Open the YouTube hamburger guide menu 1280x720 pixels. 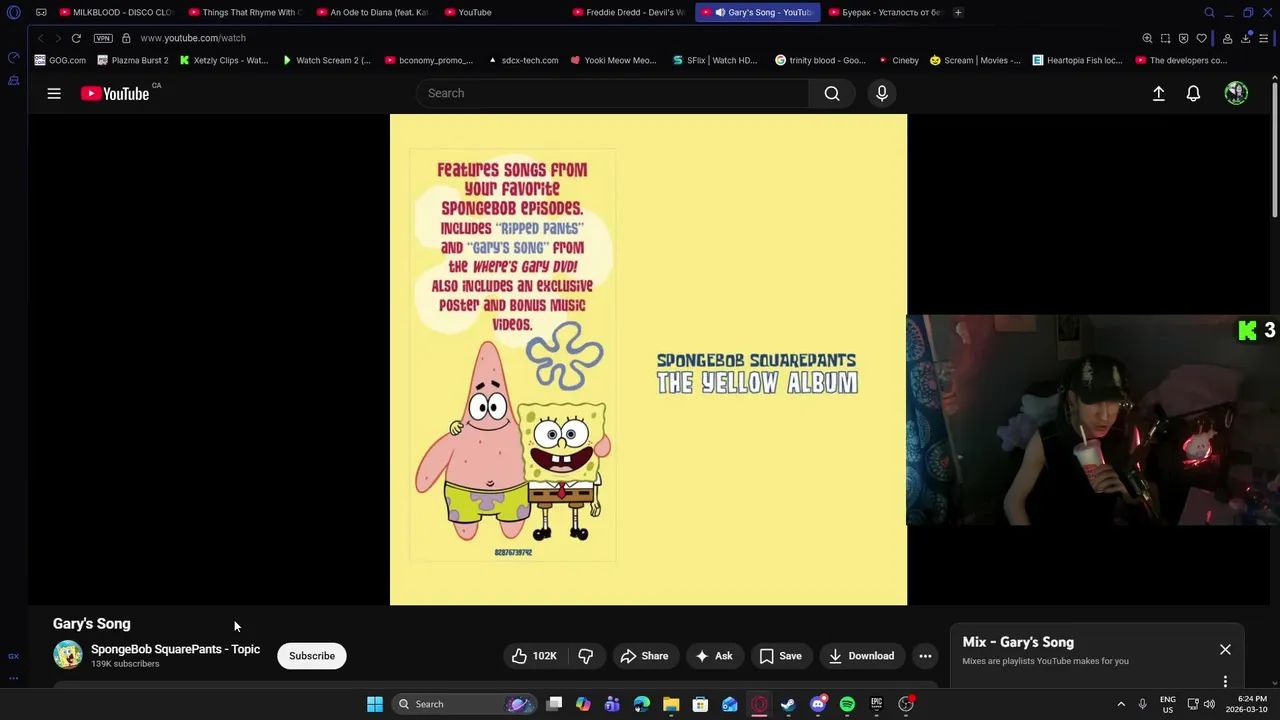pos(54,93)
